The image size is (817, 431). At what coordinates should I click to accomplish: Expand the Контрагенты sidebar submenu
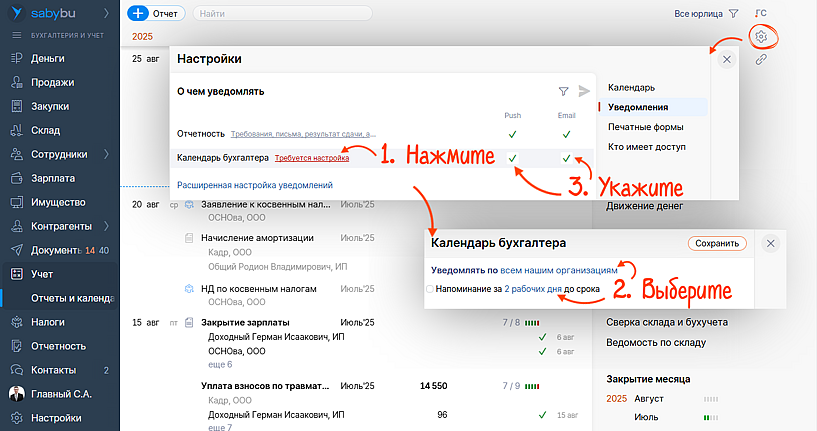point(106,226)
